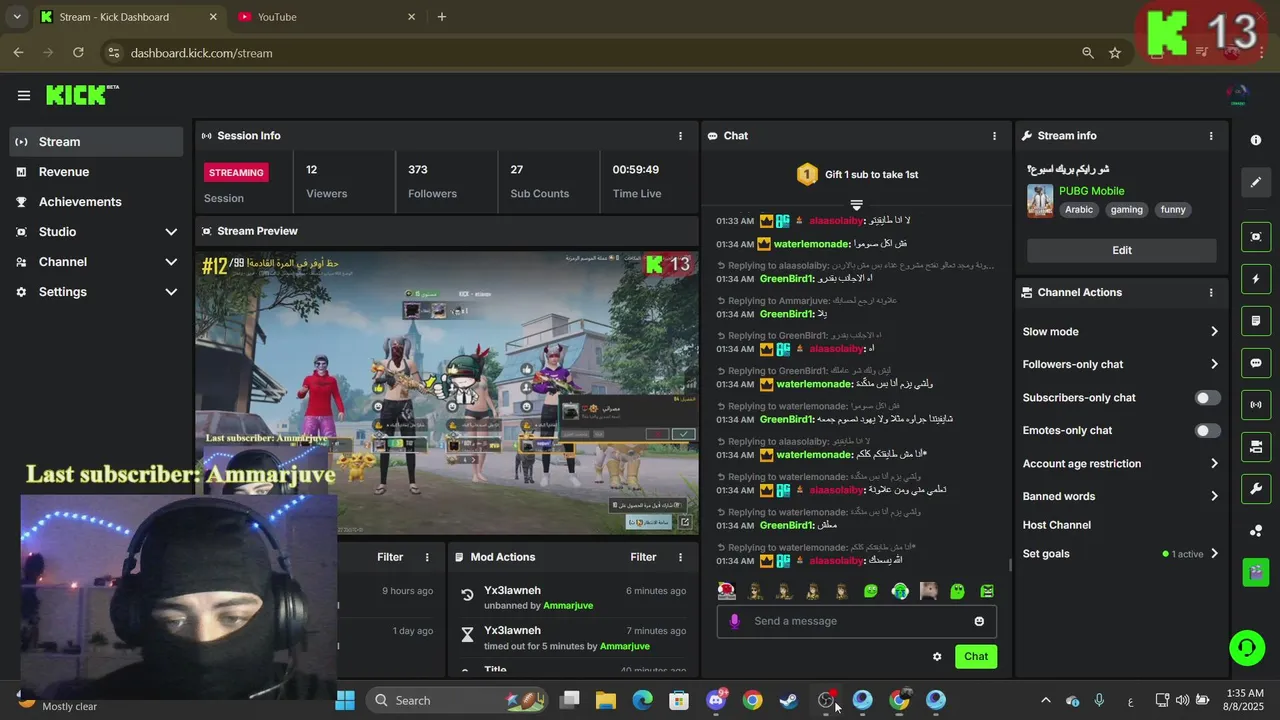Click the Edit stream info button
Viewport: 1280px width, 720px height.
point(1122,251)
